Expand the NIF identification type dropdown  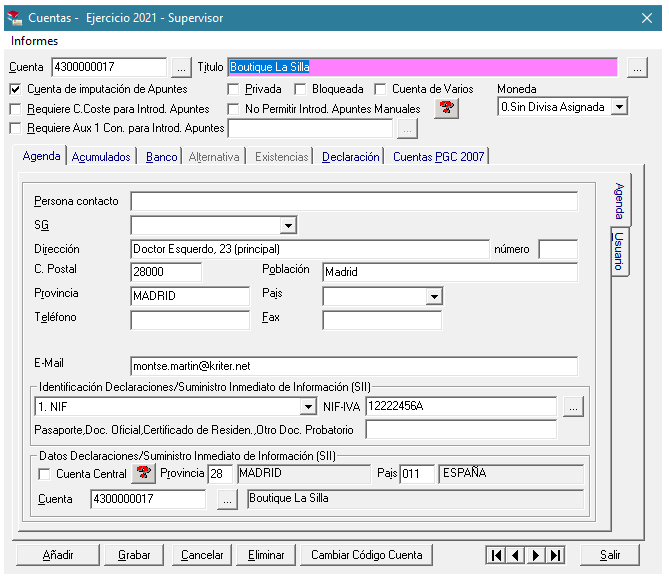[x=308, y=407]
